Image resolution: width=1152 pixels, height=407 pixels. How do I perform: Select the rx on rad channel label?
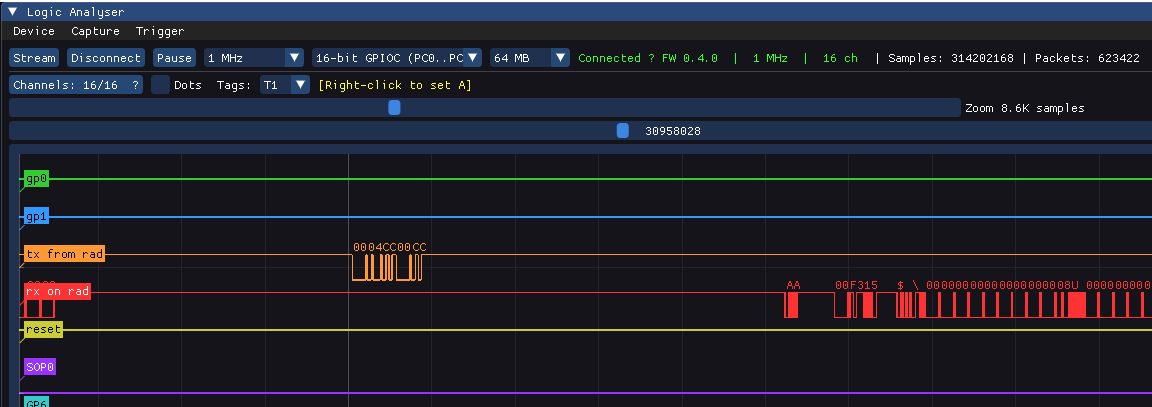pyautogui.click(x=57, y=292)
